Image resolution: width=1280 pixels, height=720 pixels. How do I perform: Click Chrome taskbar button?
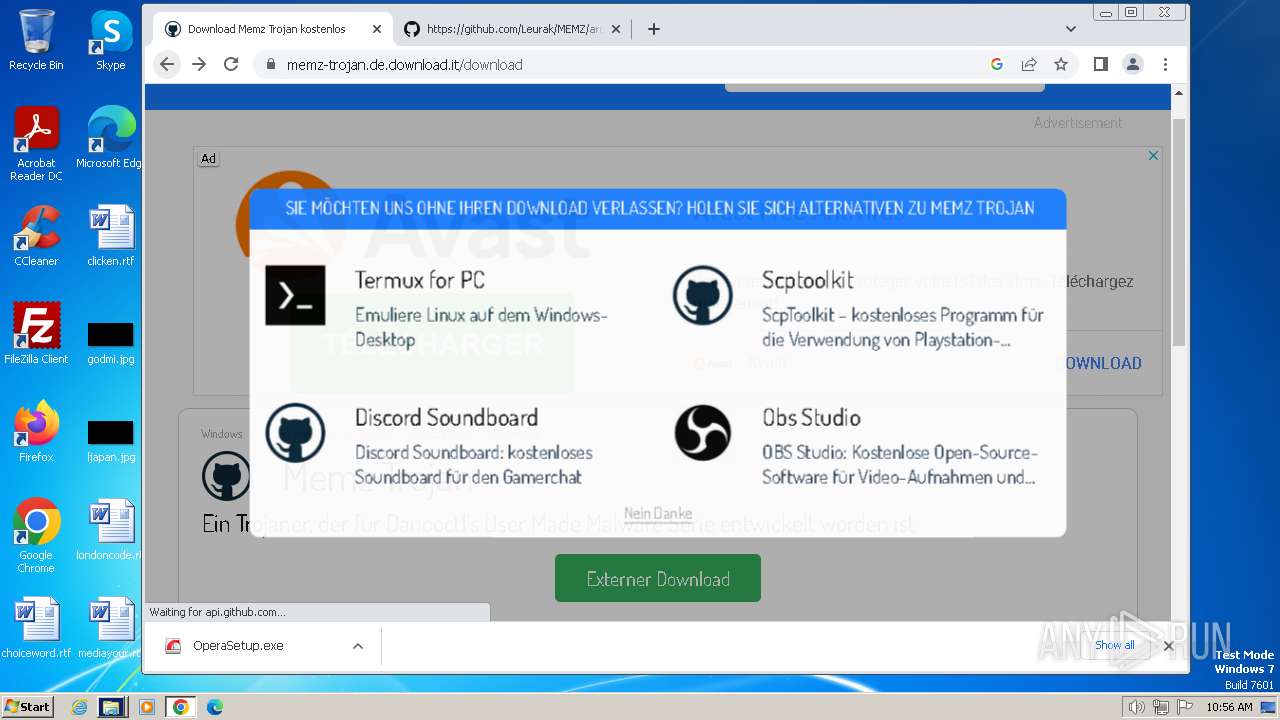pos(181,707)
